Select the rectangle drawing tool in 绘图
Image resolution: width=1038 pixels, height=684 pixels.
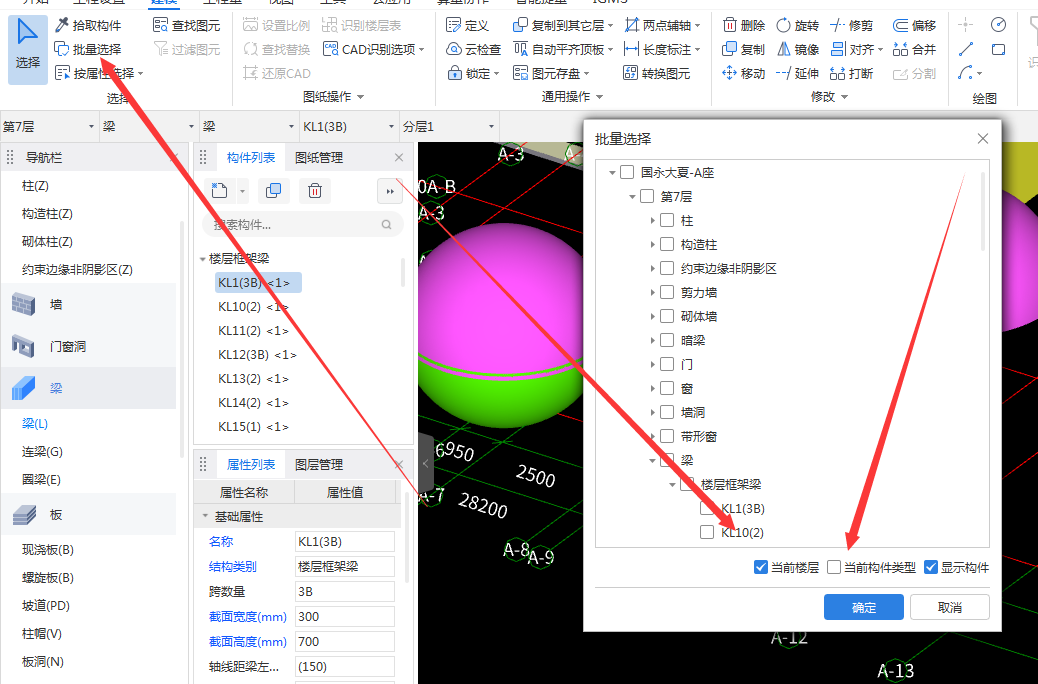pyautogui.click(x=998, y=49)
